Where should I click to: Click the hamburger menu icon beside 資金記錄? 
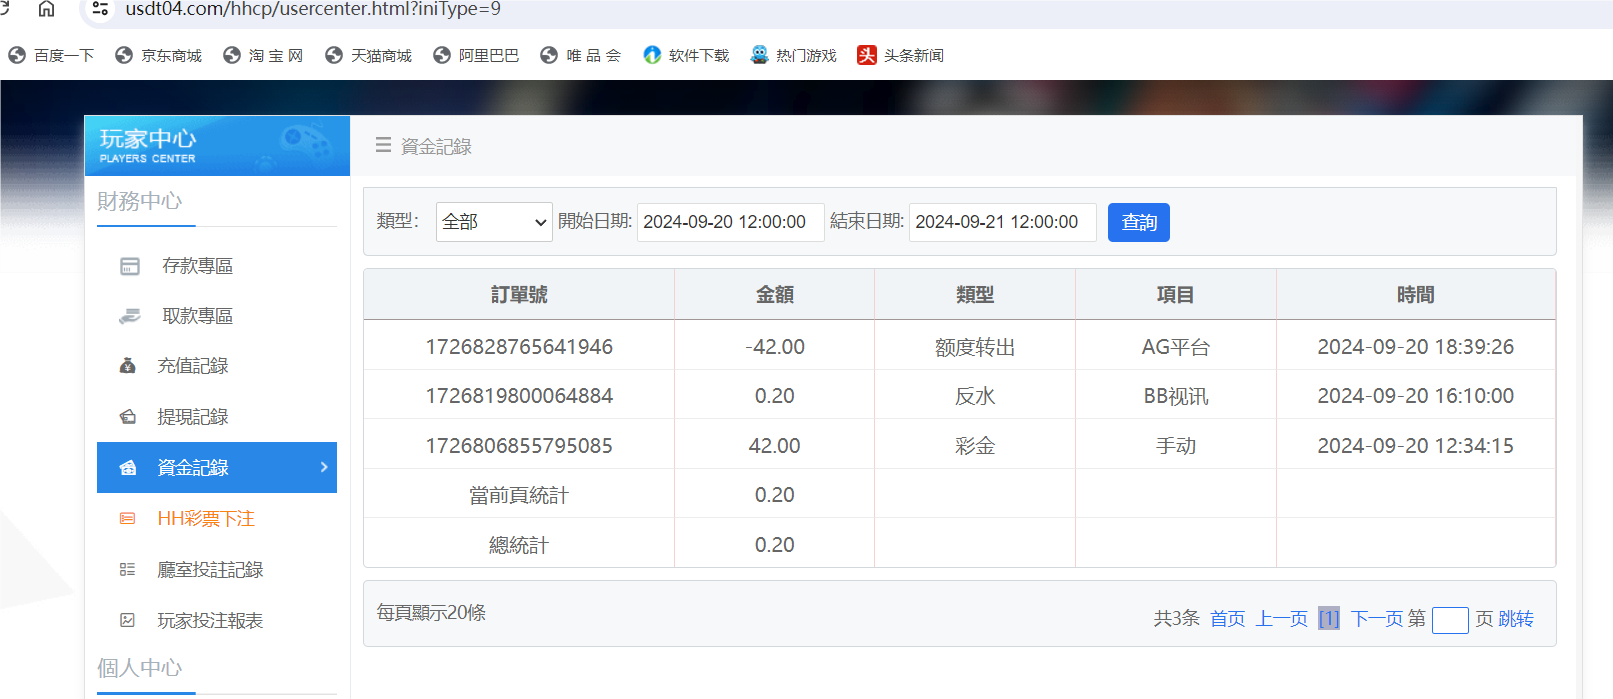[x=383, y=146]
